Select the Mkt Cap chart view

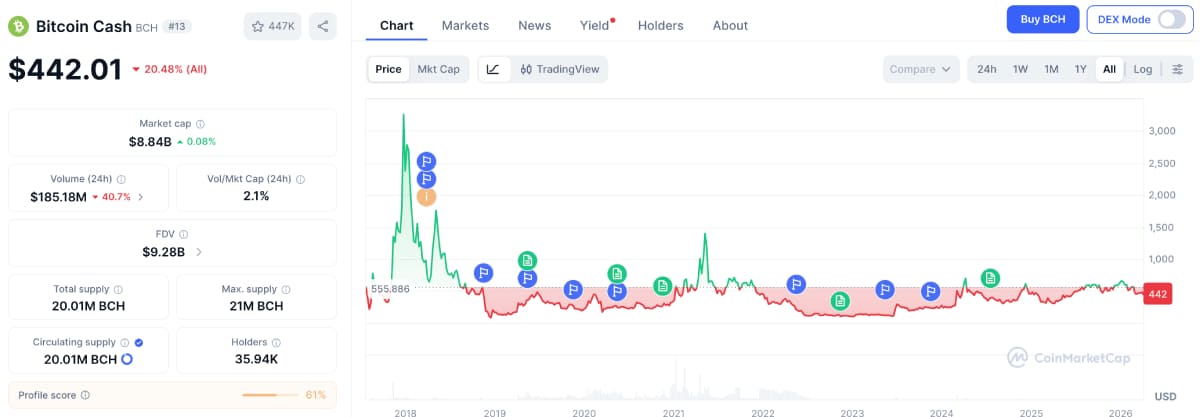tap(438, 69)
